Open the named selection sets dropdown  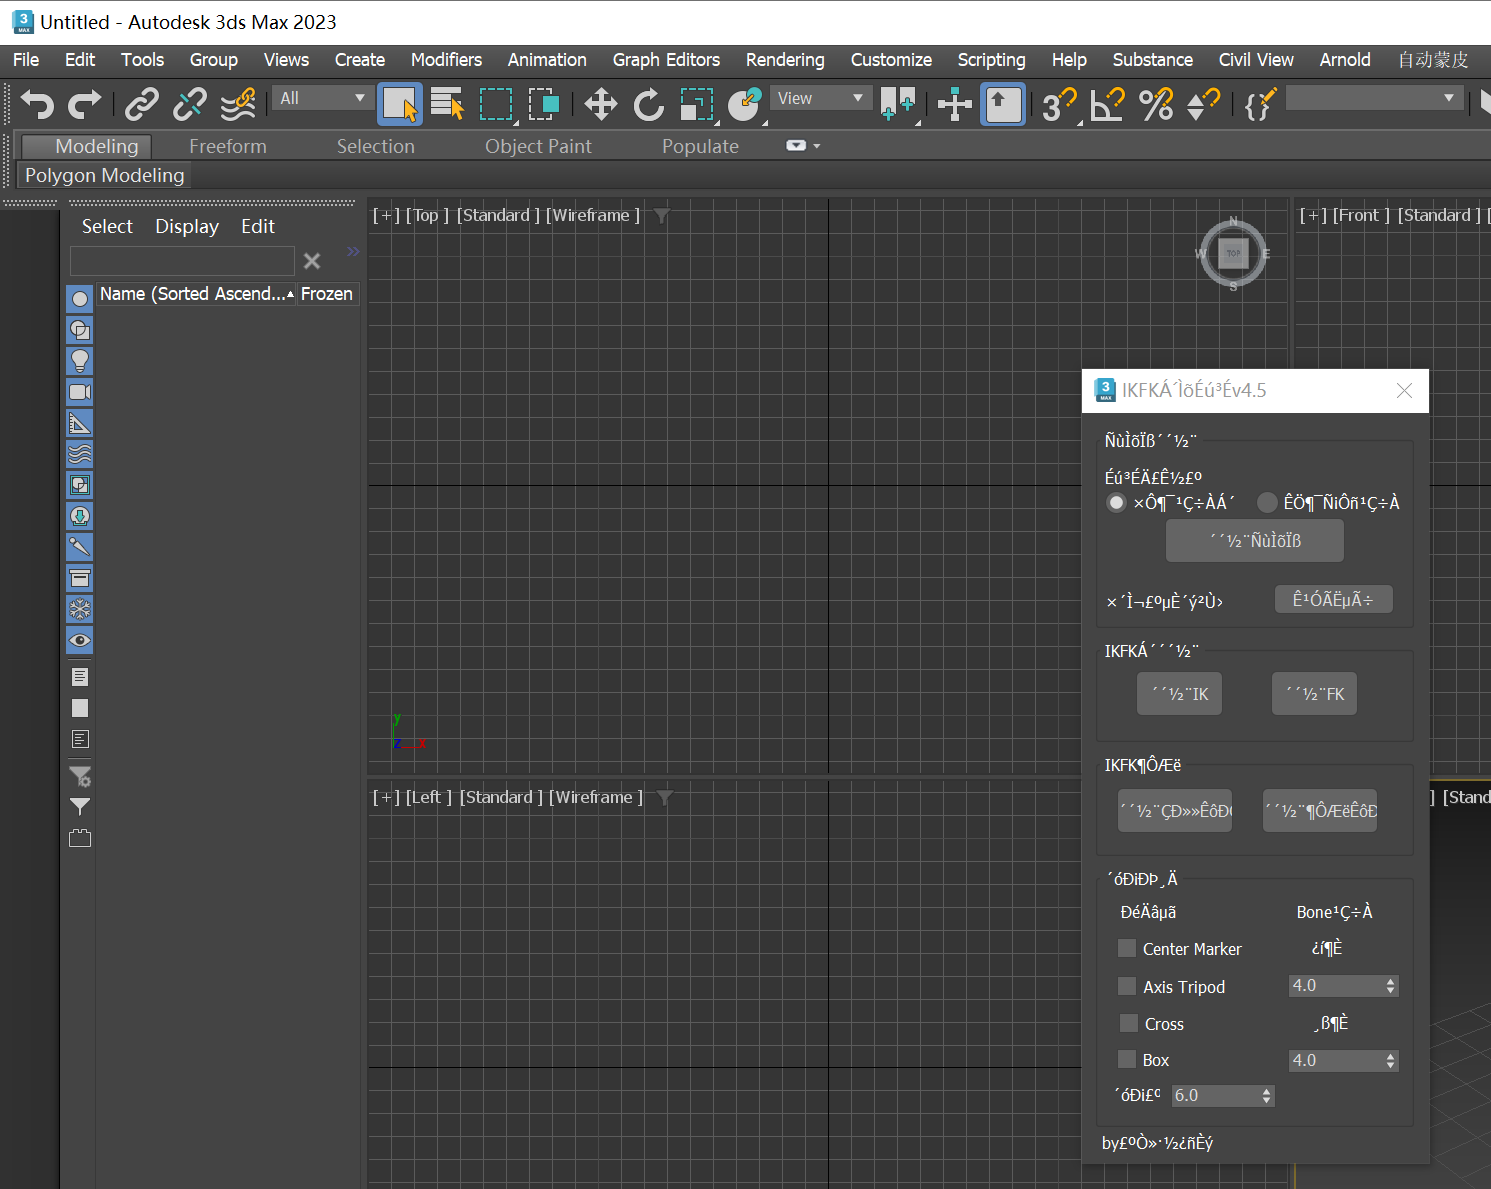coord(1372,98)
